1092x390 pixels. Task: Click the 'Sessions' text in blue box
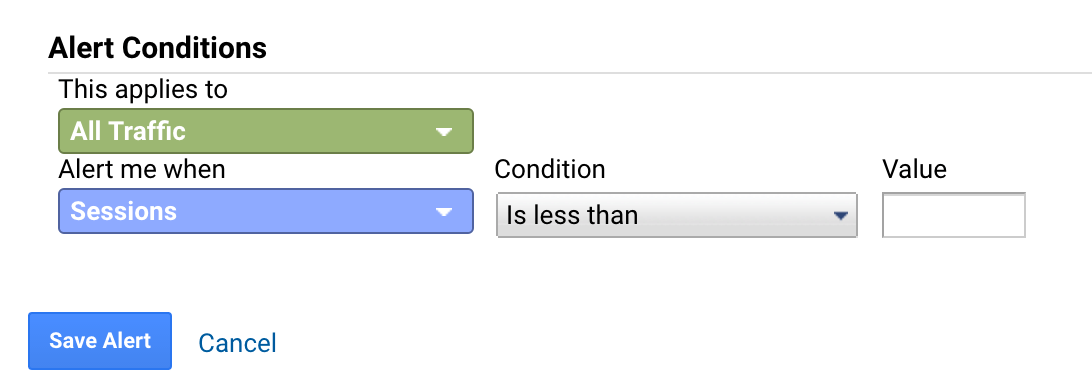click(x=123, y=211)
